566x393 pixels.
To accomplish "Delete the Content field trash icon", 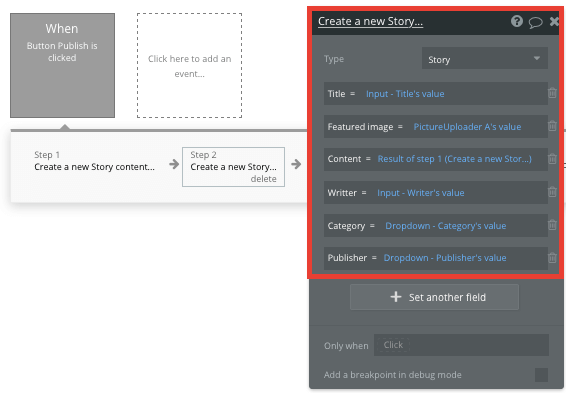I will [x=552, y=158].
